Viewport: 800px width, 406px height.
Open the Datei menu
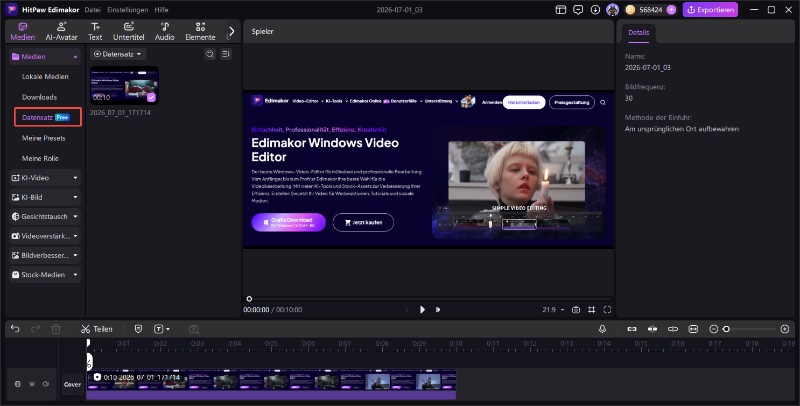[92, 10]
